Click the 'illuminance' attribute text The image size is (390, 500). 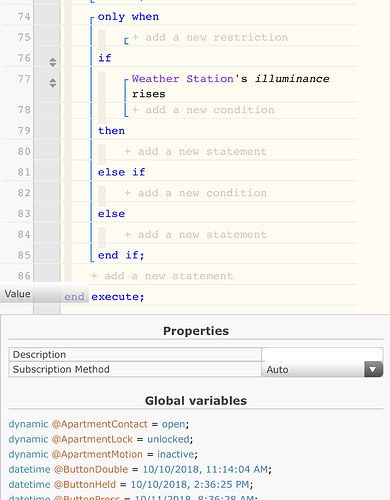(x=292, y=79)
